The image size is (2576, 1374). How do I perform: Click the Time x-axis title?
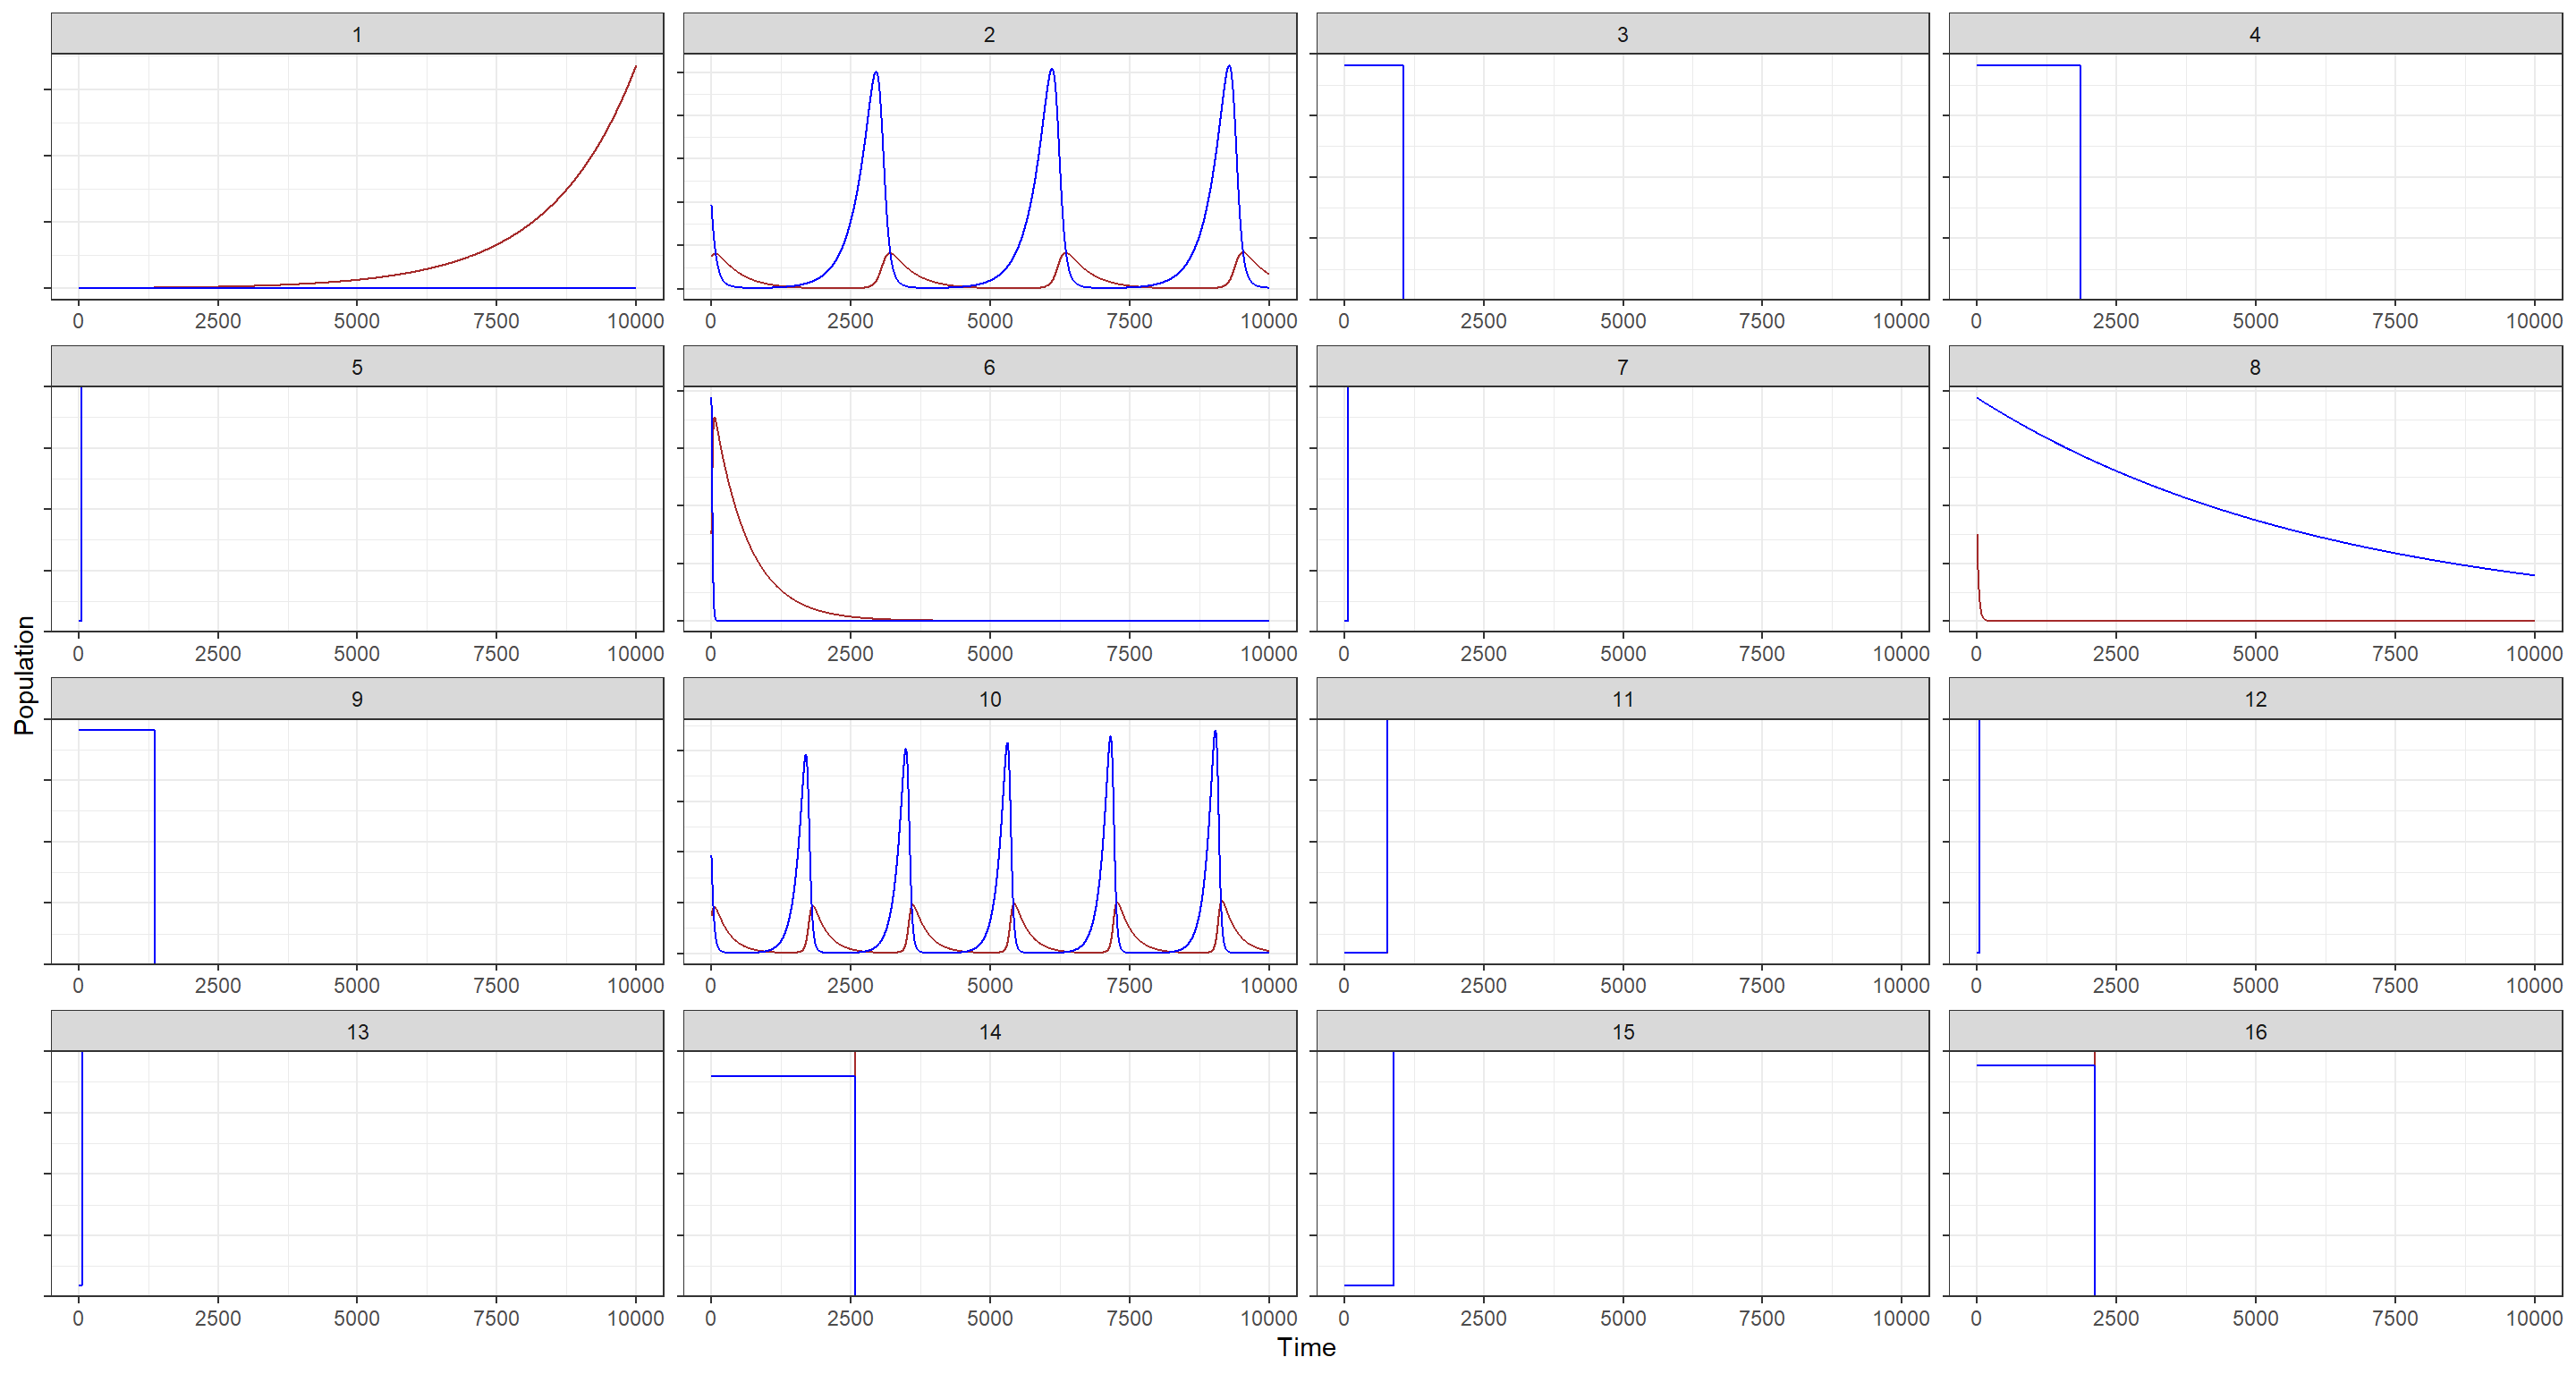(1306, 1347)
